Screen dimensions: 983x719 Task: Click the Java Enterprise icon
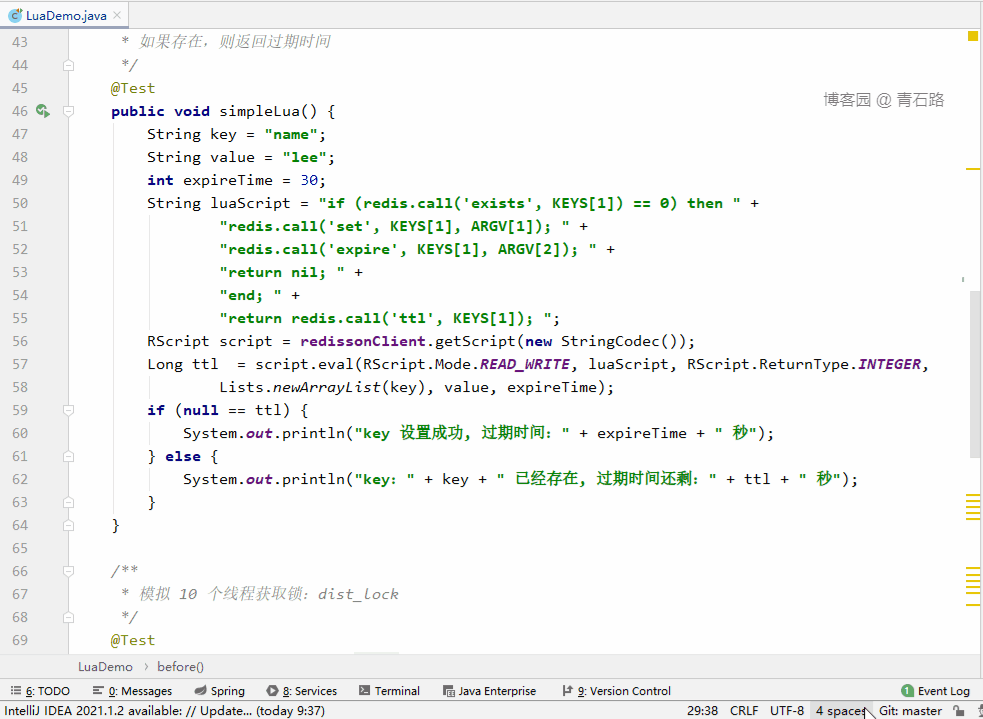[448, 691]
